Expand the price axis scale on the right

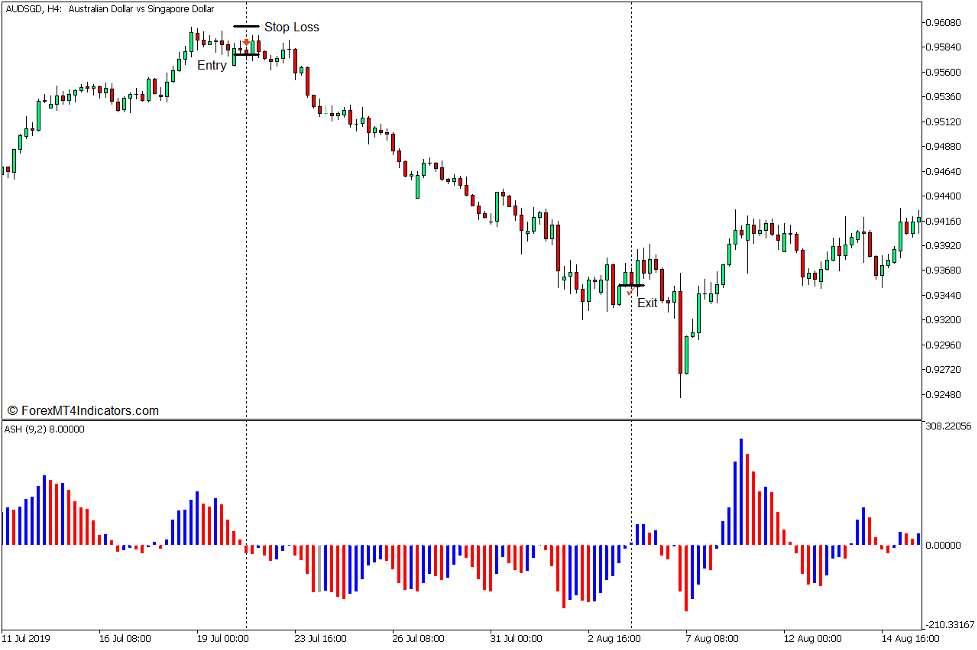click(945, 200)
